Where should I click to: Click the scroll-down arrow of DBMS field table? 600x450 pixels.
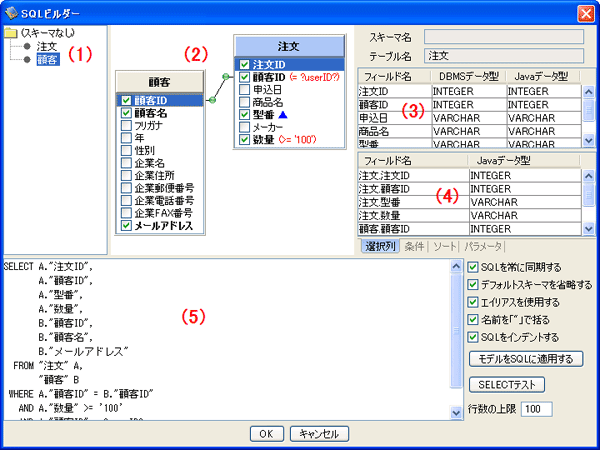pos(589,142)
